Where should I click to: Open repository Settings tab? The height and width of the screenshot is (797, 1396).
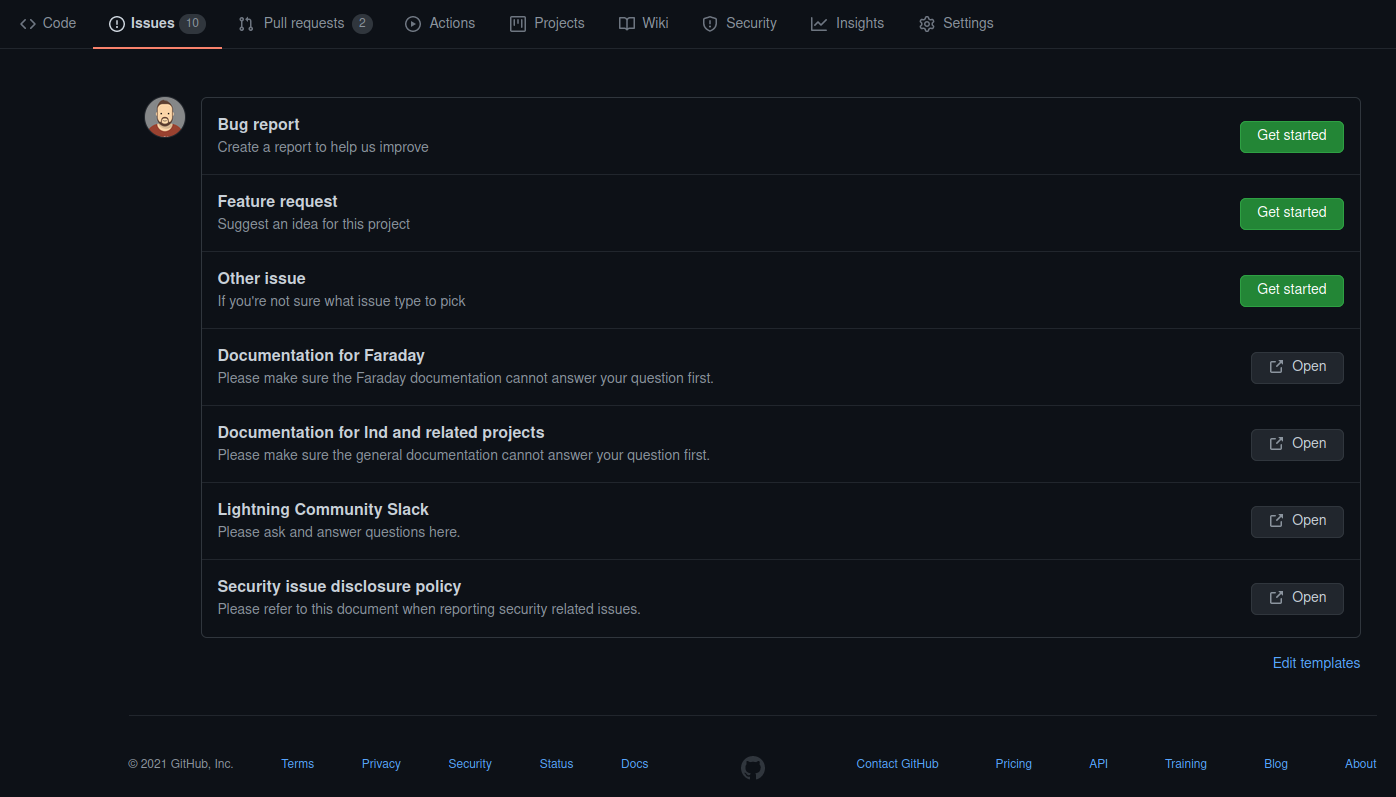956,23
